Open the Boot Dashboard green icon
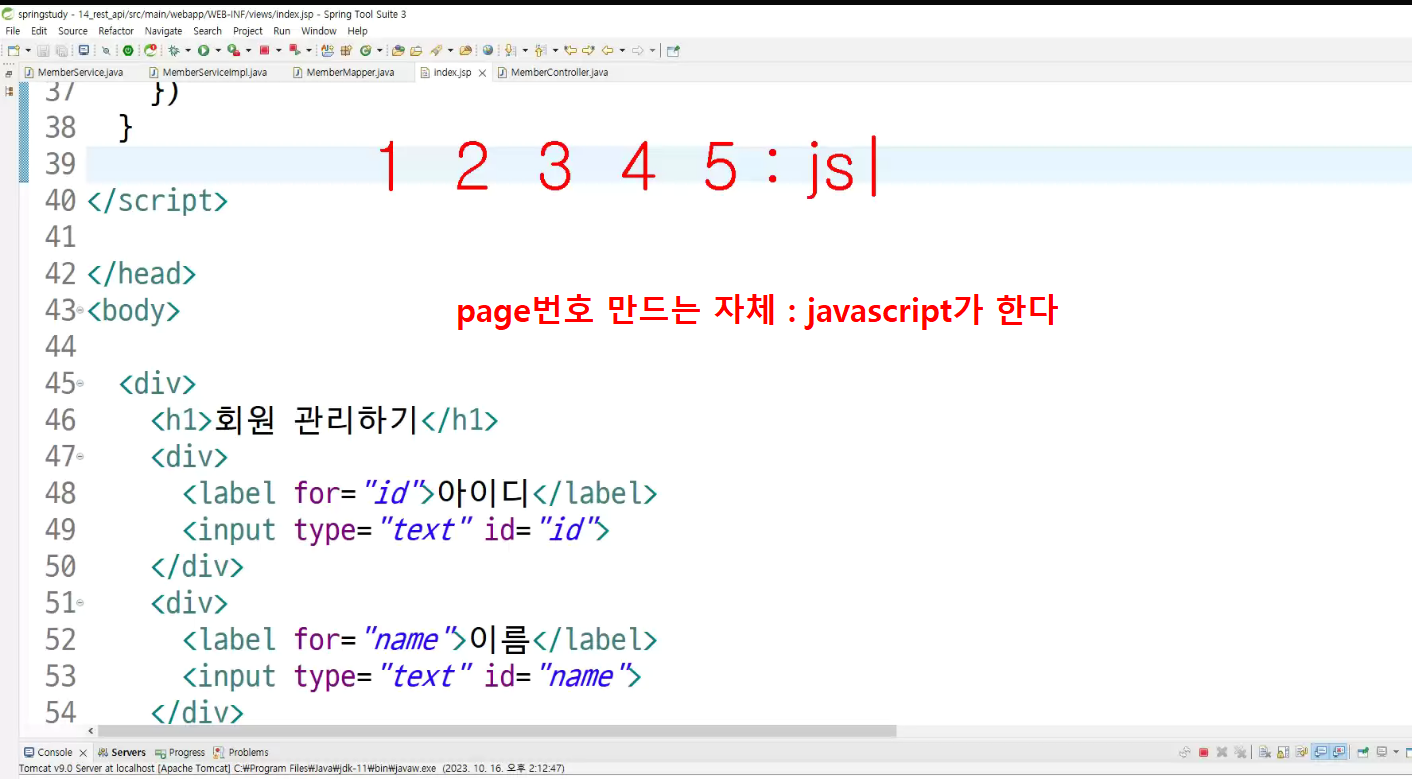Viewport: 1412px width, 779px height. [x=128, y=50]
